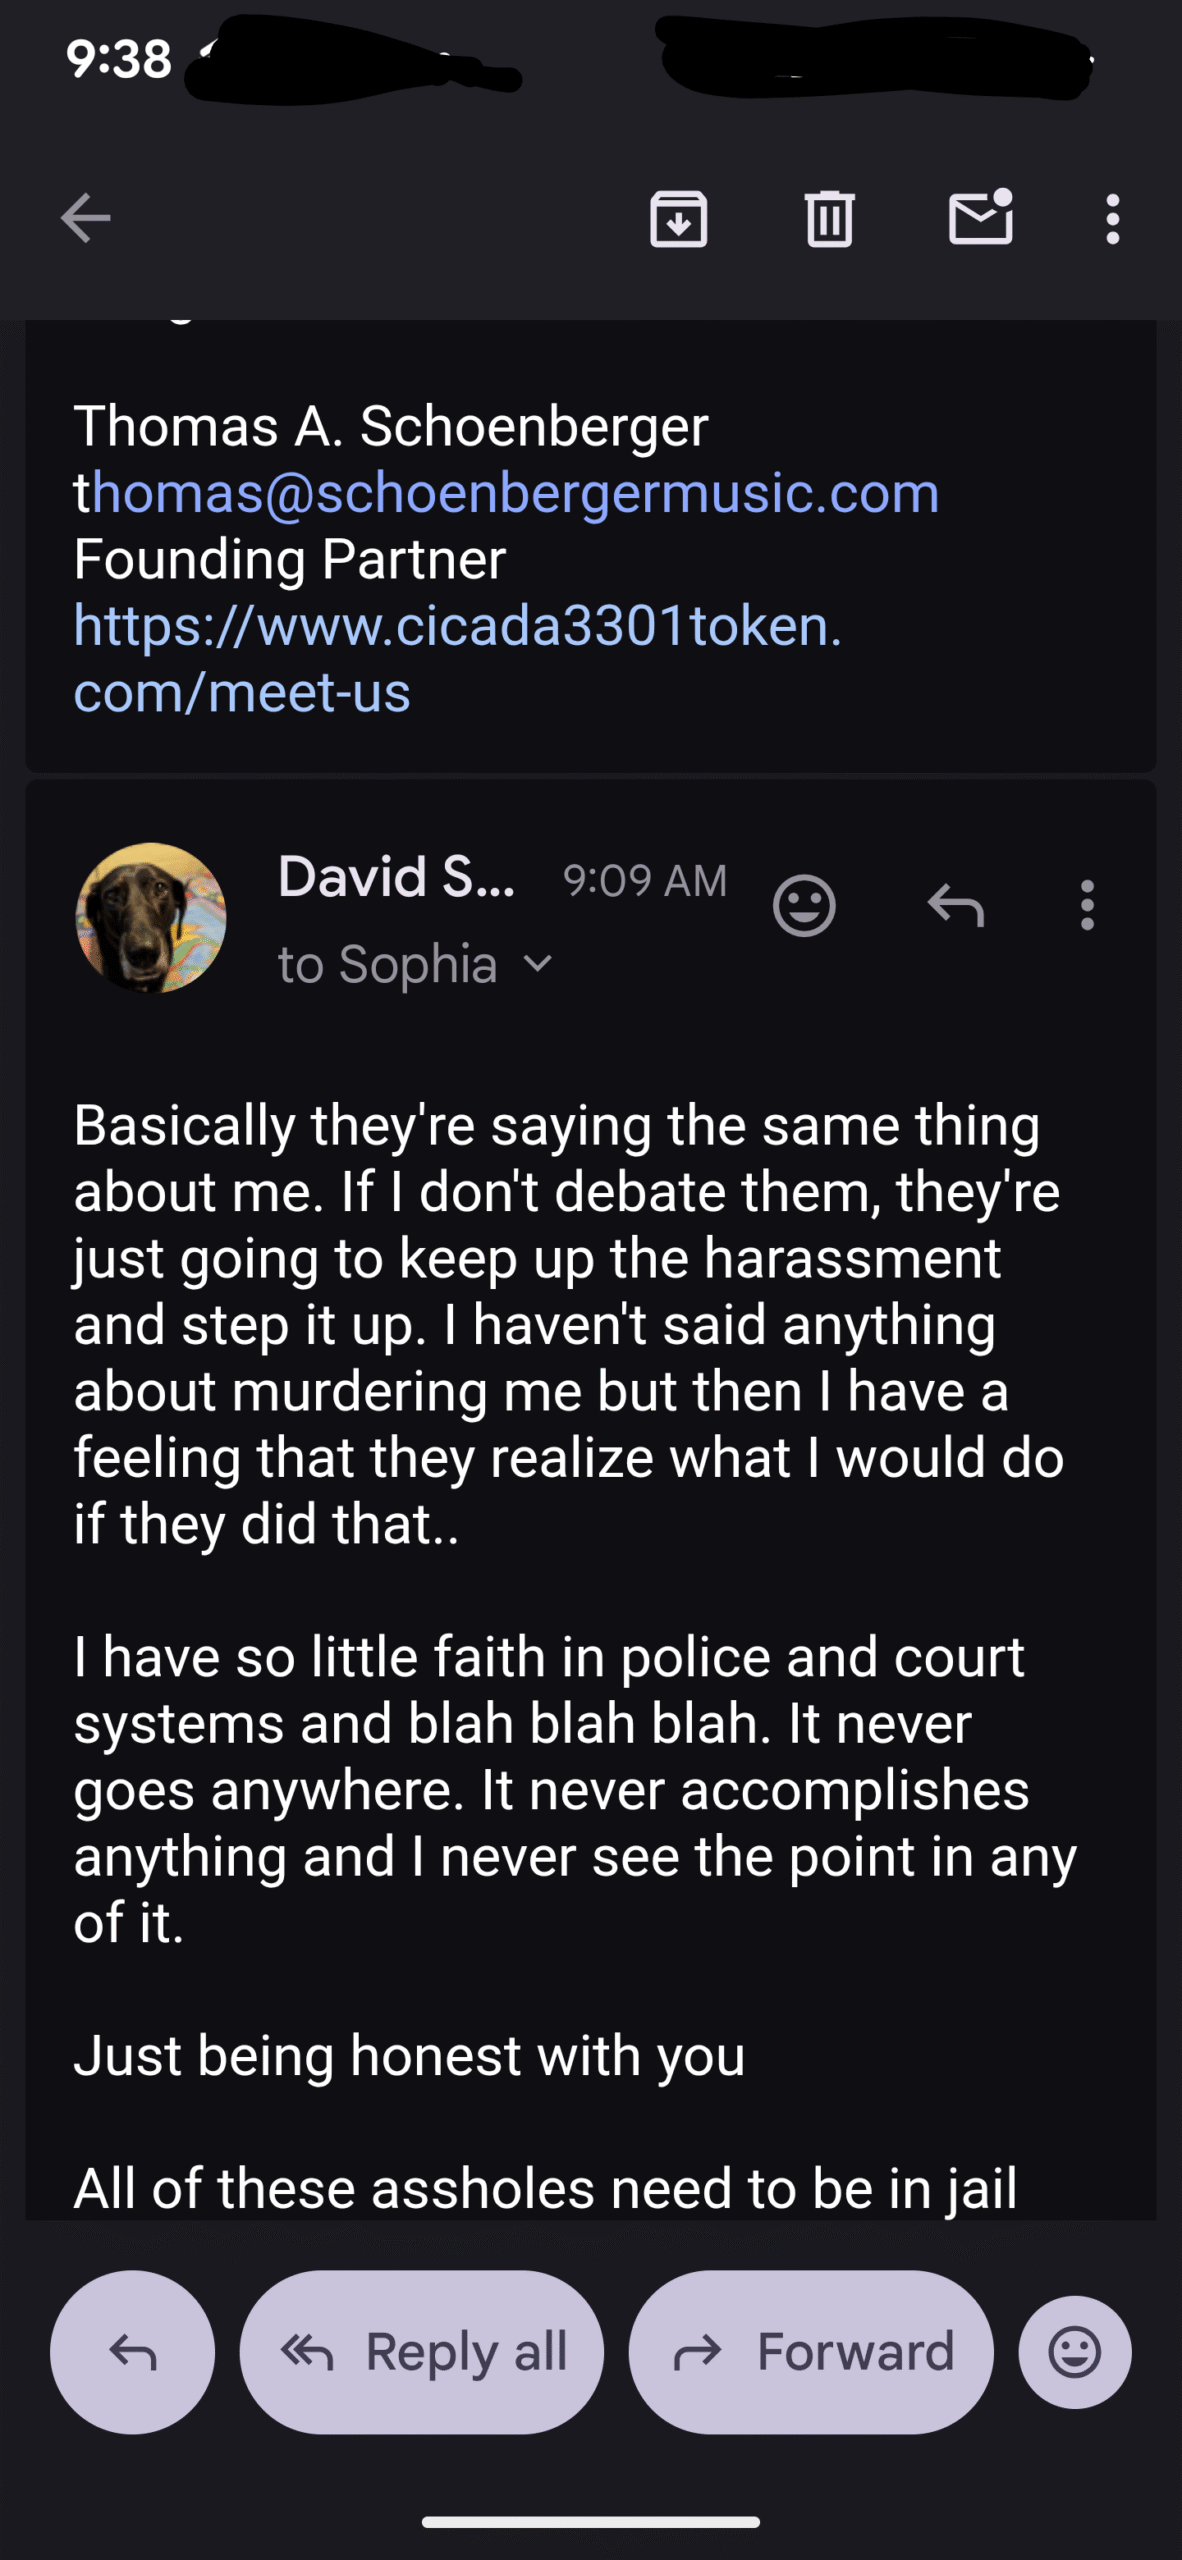1182x2560 pixels.
Task: Open the bottom emoji reaction button
Action: coord(1075,2352)
